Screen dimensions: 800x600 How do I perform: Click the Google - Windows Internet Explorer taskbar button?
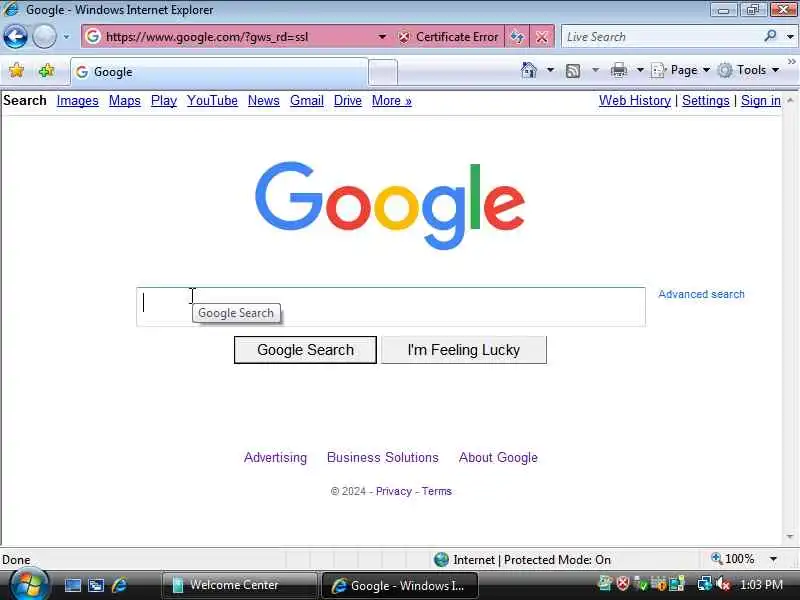click(400, 585)
